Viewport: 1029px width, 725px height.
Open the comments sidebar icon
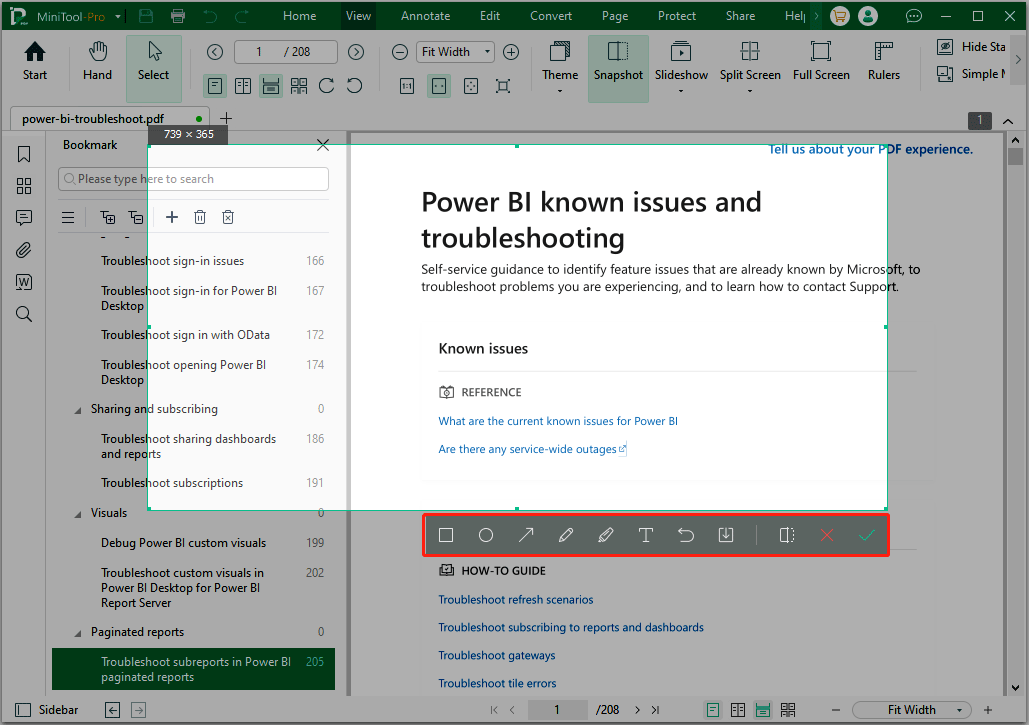[x=24, y=218]
